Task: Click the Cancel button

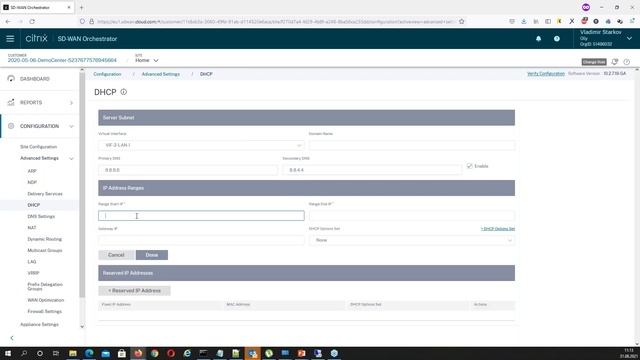Action: pyautogui.click(x=116, y=255)
